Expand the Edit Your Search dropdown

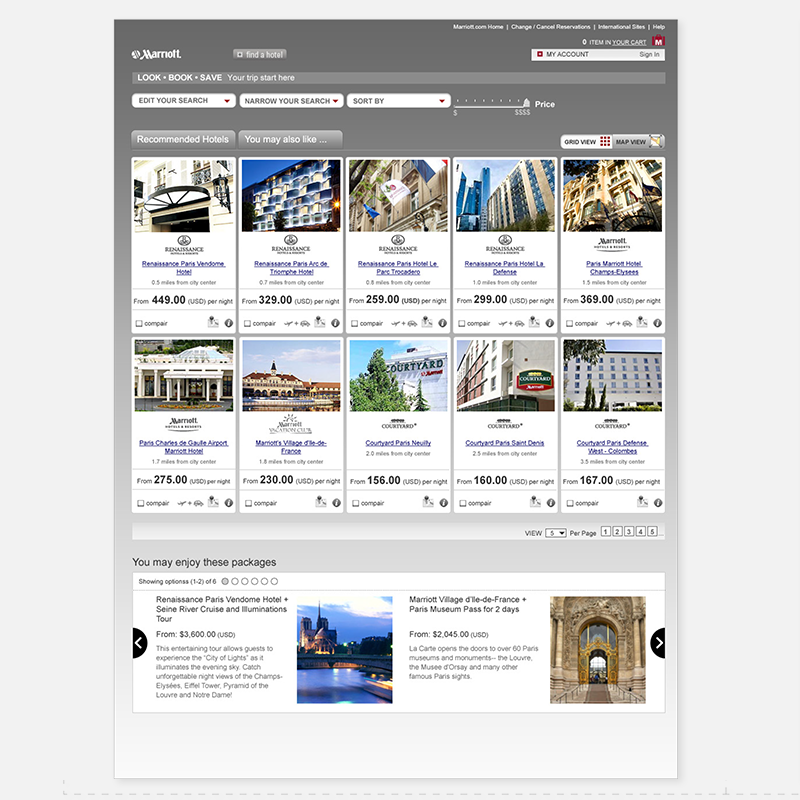tap(184, 101)
